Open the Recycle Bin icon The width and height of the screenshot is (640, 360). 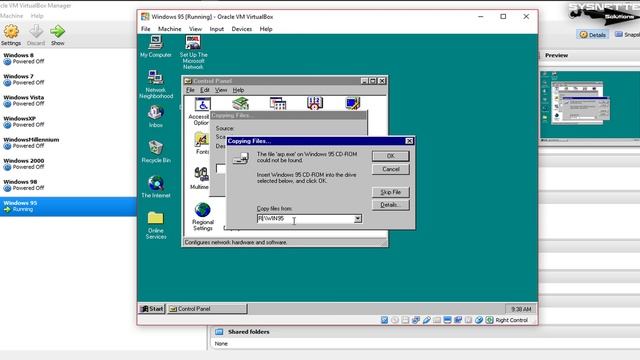pyautogui.click(x=156, y=151)
